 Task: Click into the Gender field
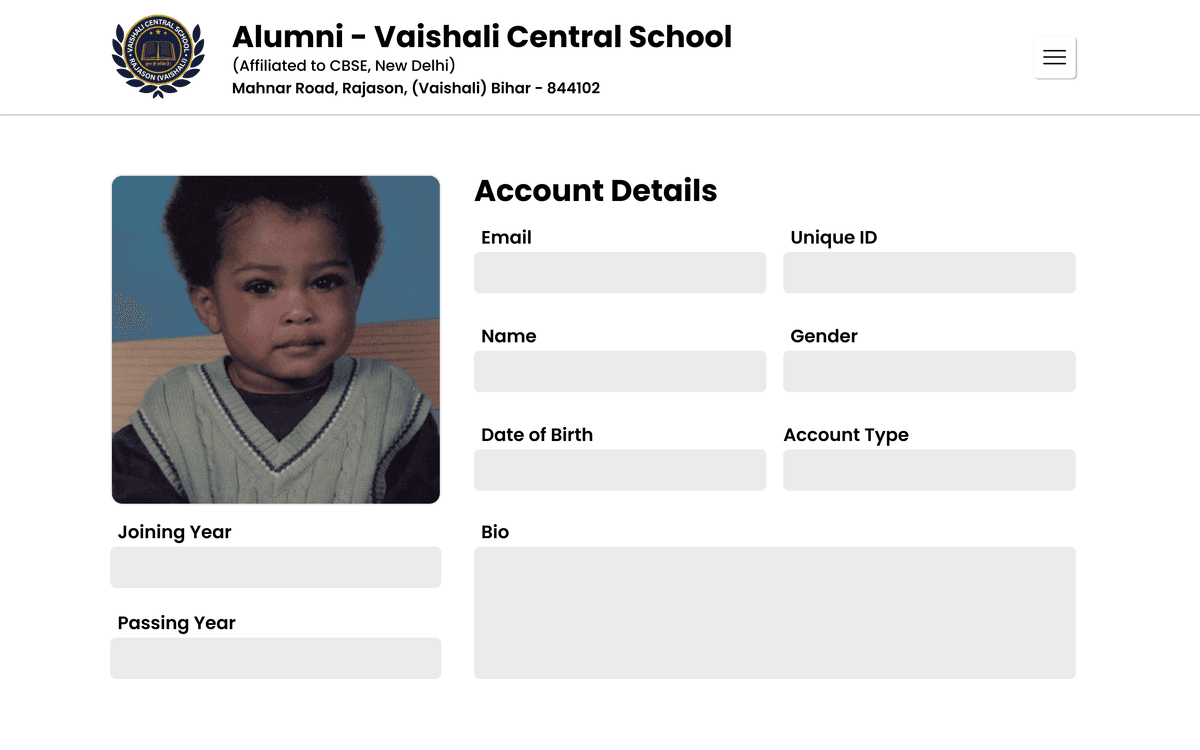pyautogui.click(x=929, y=372)
